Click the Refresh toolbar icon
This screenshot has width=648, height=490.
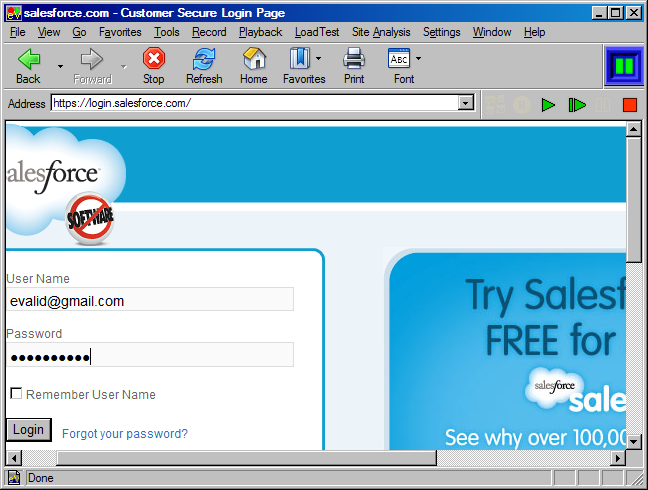point(204,59)
